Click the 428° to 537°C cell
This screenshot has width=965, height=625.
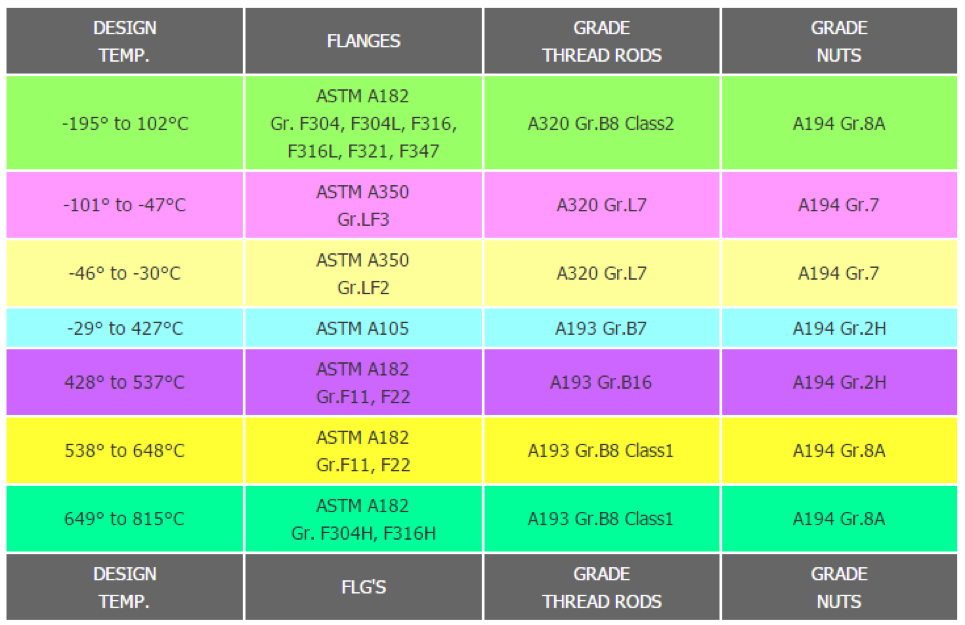pos(125,382)
